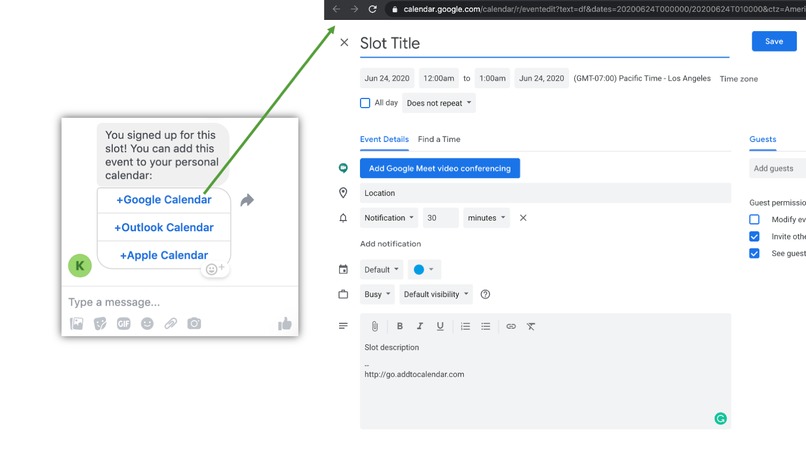
Task: Open the 12:00am start time picker
Action: coord(438,78)
